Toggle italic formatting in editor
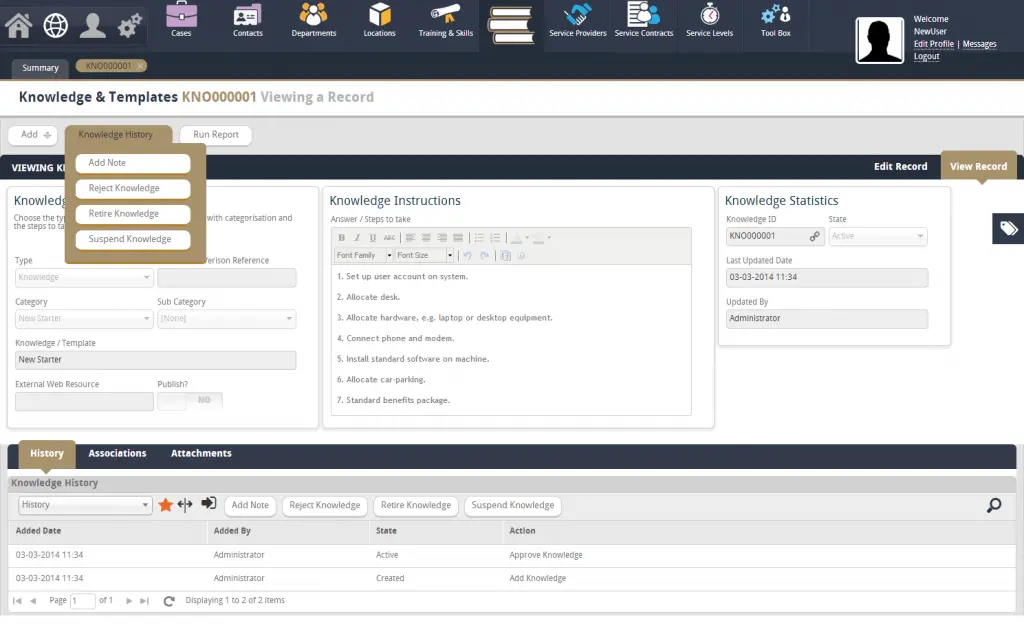Image resolution: width=1024 pixels, height=643 pixels. pos(357,238)
